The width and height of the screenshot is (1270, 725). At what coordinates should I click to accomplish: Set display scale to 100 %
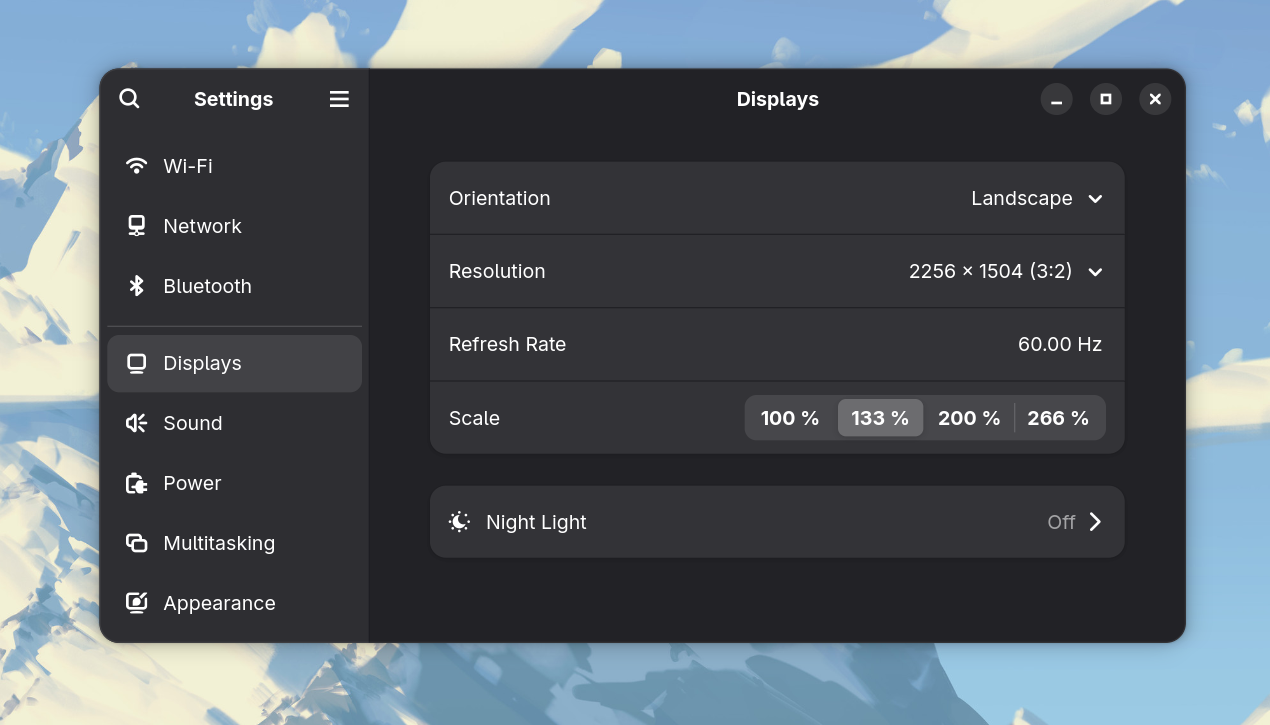[790, 418]
